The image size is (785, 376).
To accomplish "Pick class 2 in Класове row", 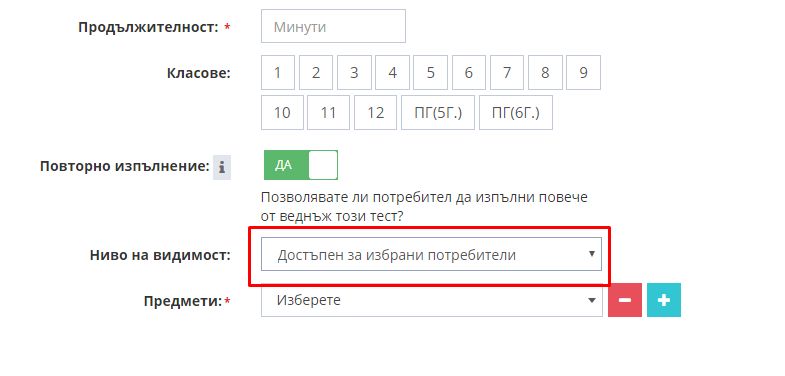I will coord(316,73).
